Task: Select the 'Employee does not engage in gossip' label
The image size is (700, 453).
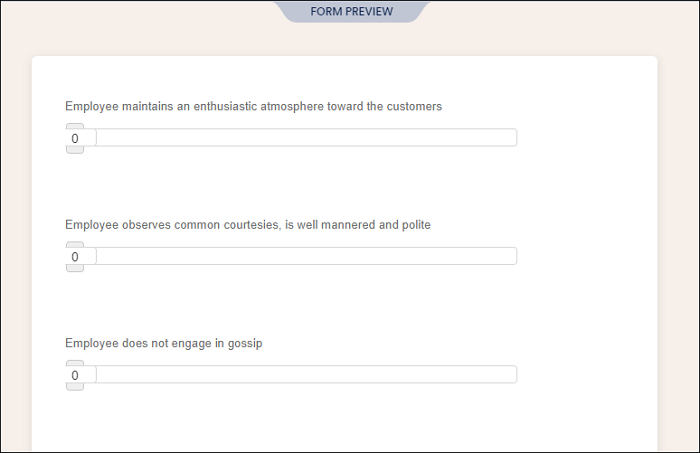Action: point(164,343)
